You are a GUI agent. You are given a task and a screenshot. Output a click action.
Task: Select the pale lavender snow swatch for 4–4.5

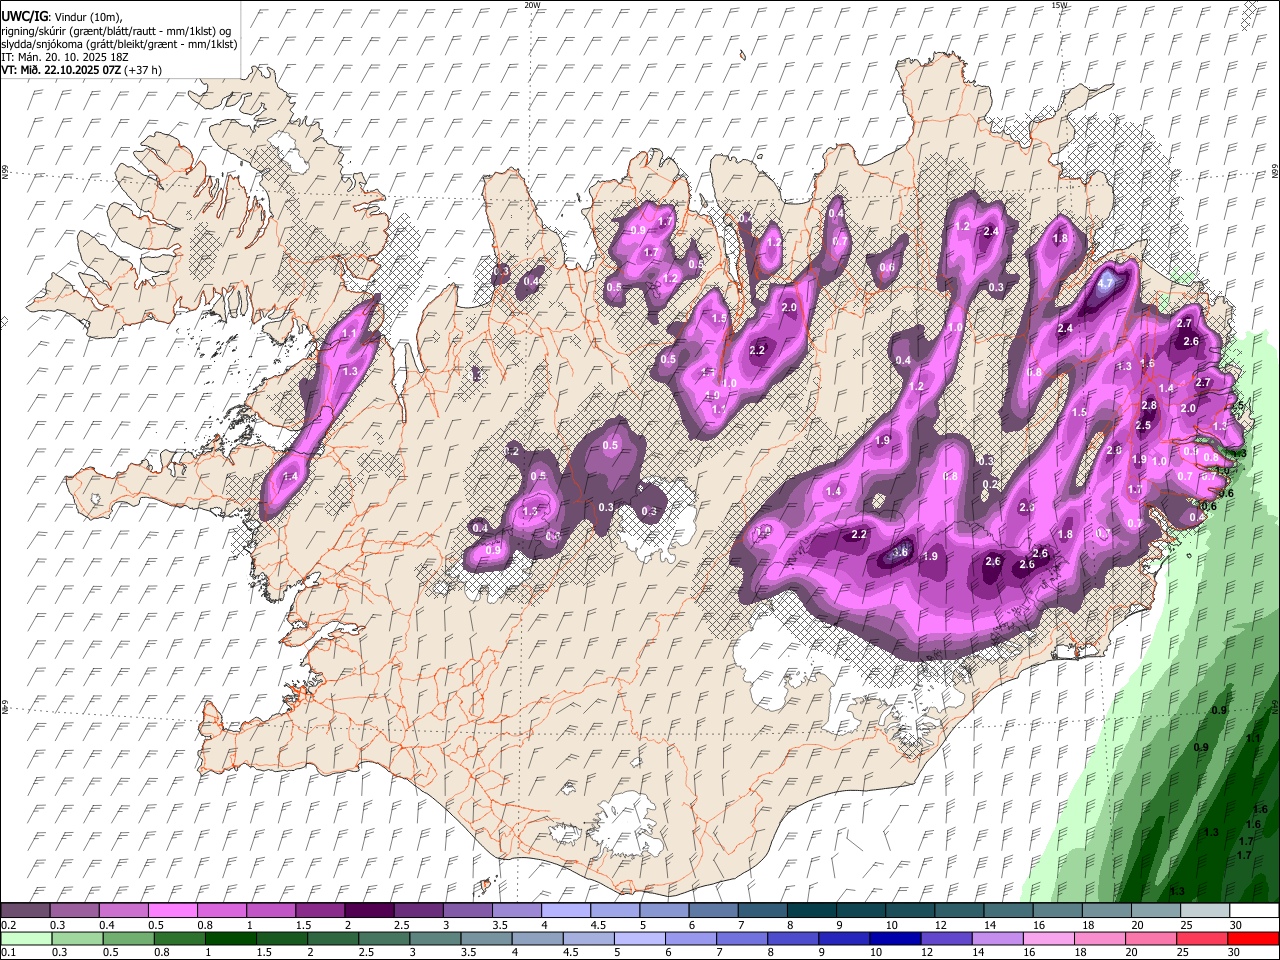566,911
